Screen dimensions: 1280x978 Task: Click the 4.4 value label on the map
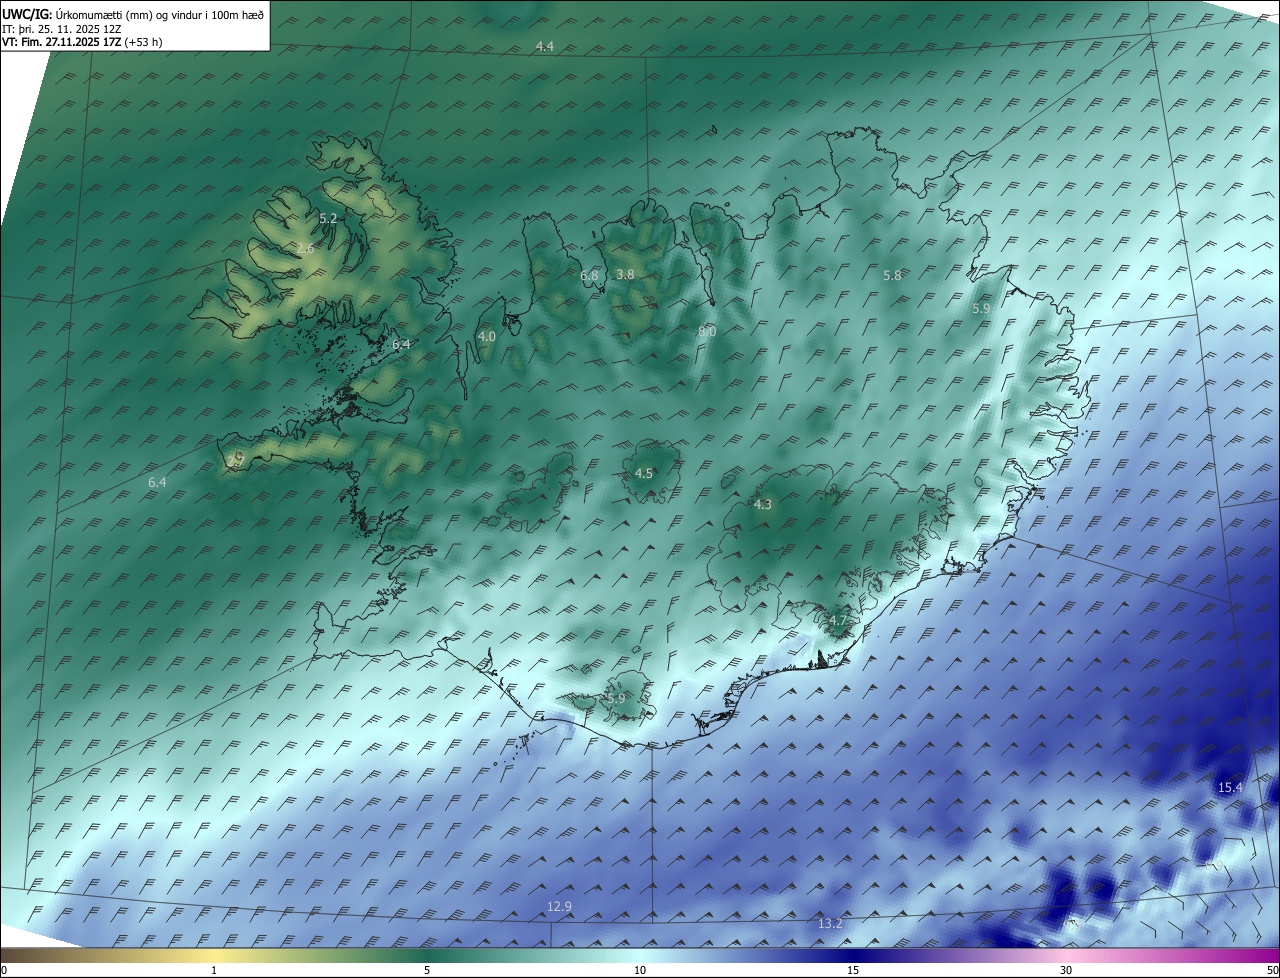coord(545,47)
